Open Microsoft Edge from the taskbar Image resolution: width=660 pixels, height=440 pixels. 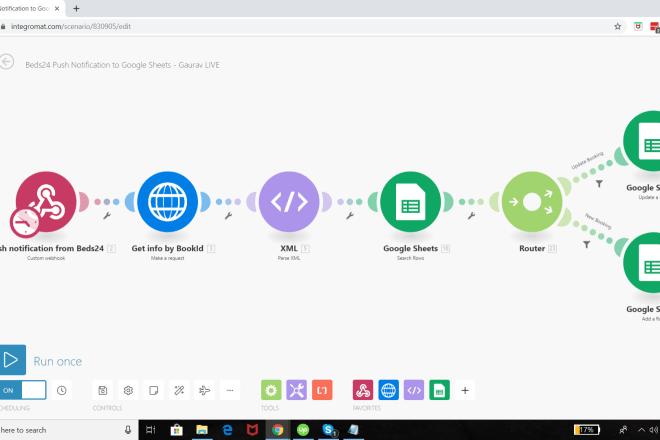click(x=227, y=430)
